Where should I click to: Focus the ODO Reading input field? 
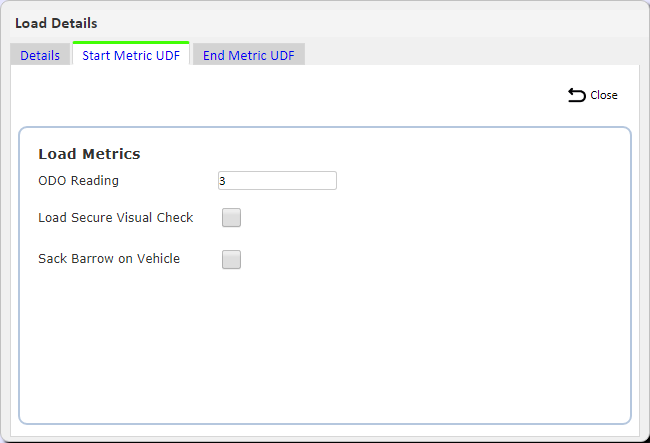click(277, 181)
